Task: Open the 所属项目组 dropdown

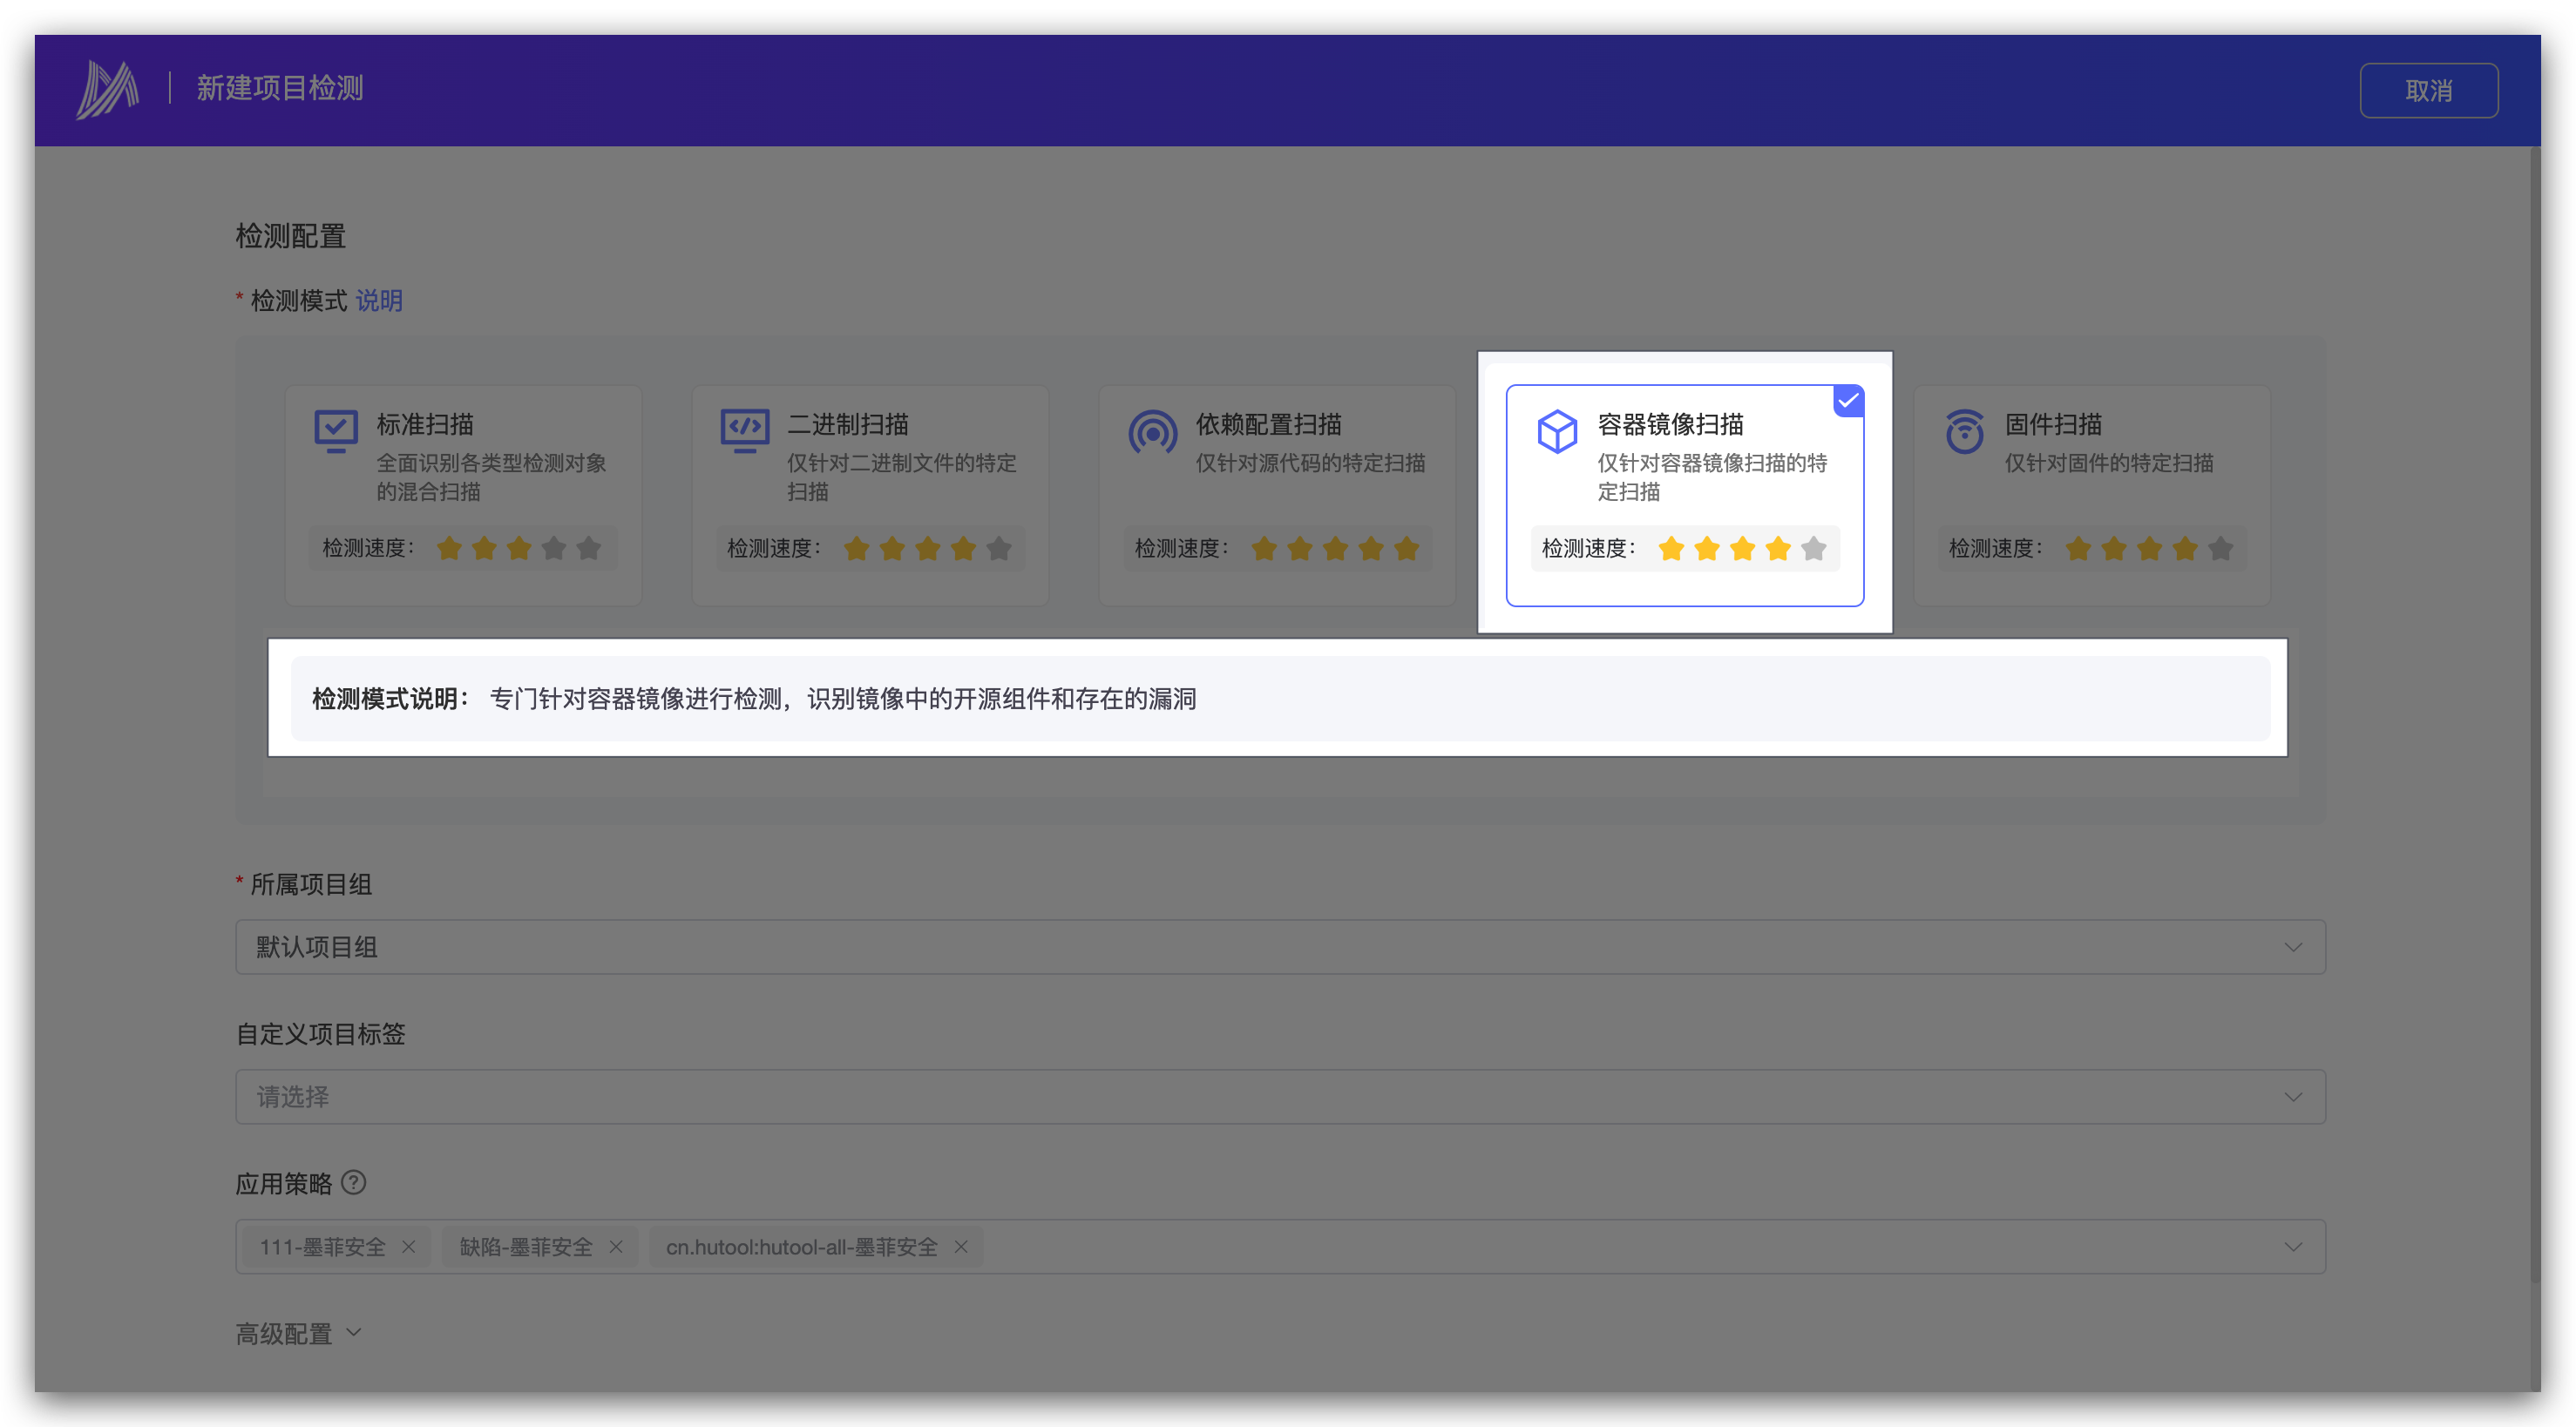Action: [x=1280, y=946]
